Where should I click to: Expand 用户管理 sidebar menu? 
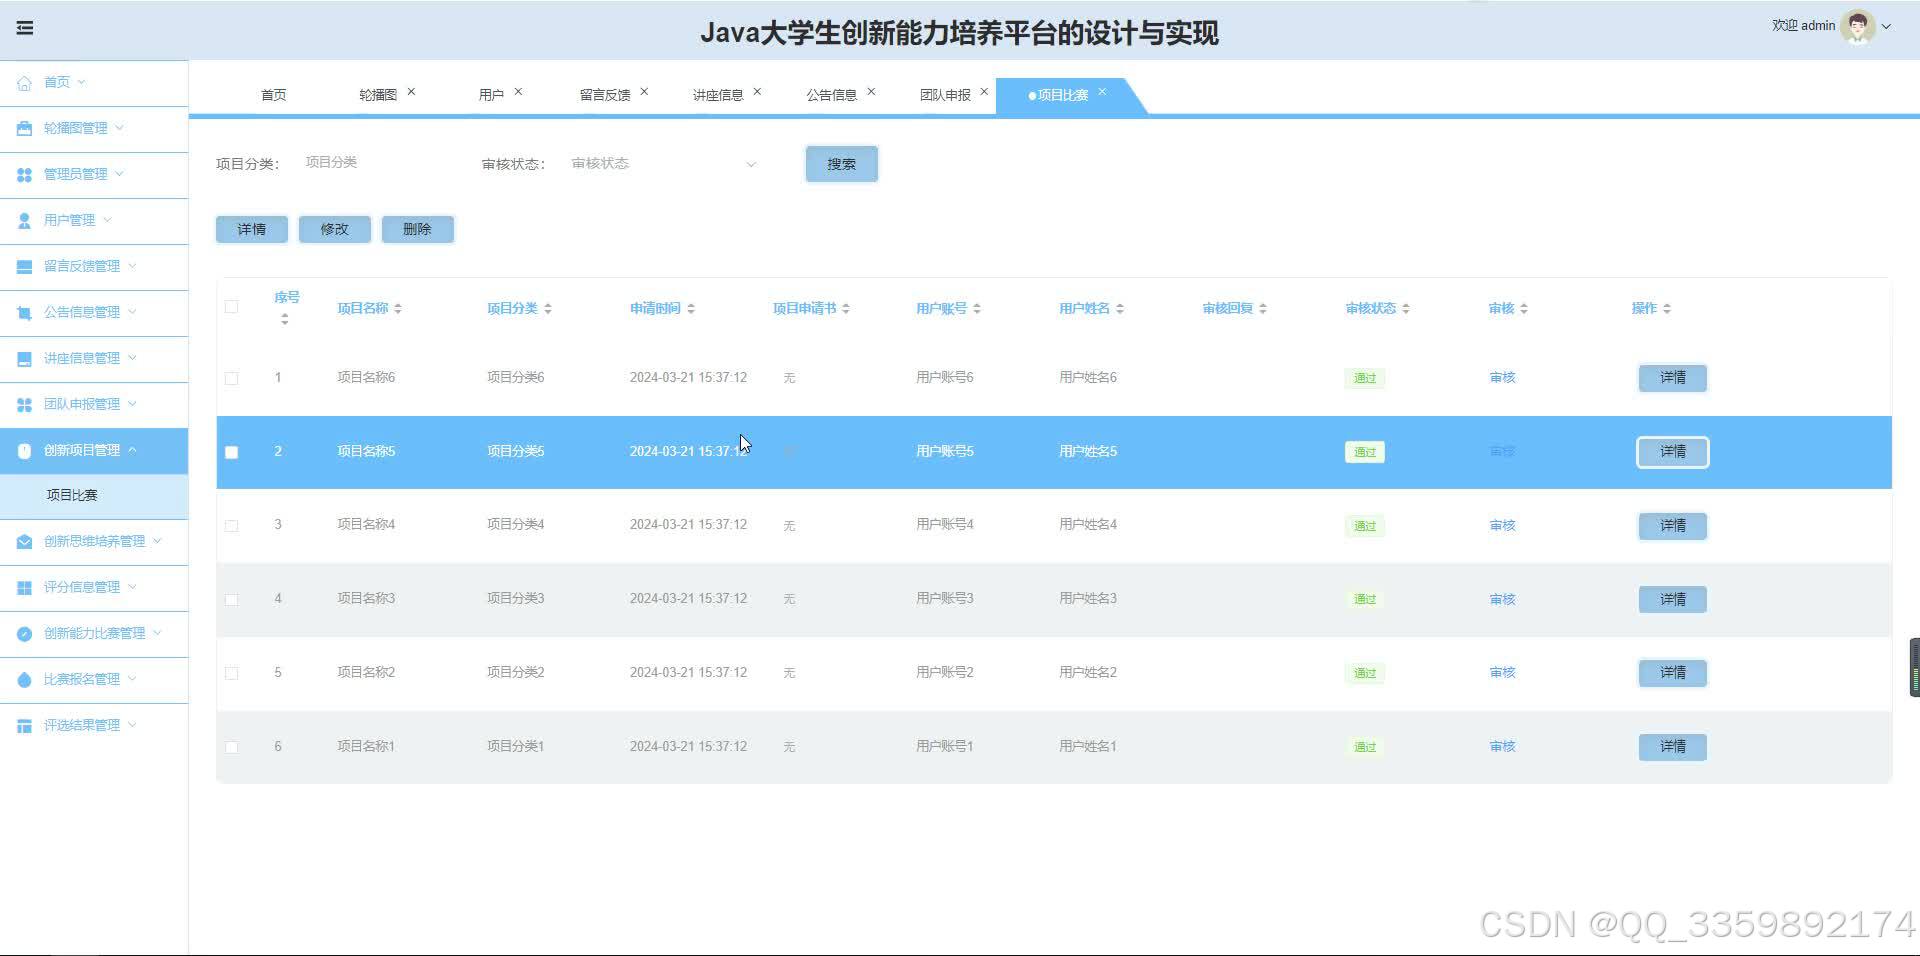(108, 220)
